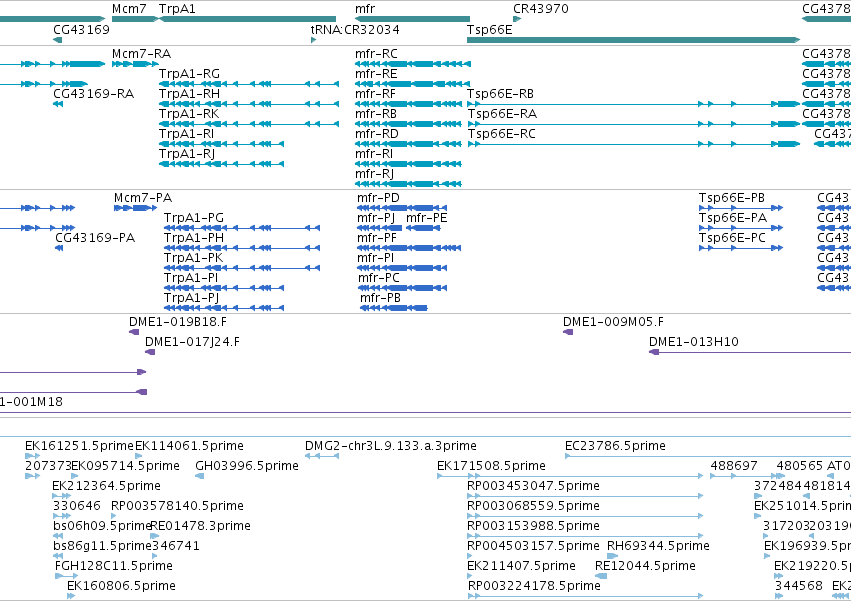The image size is (851, 601).
Task: Select the mfr-PE protein
Action: click(x=423, y=228)
